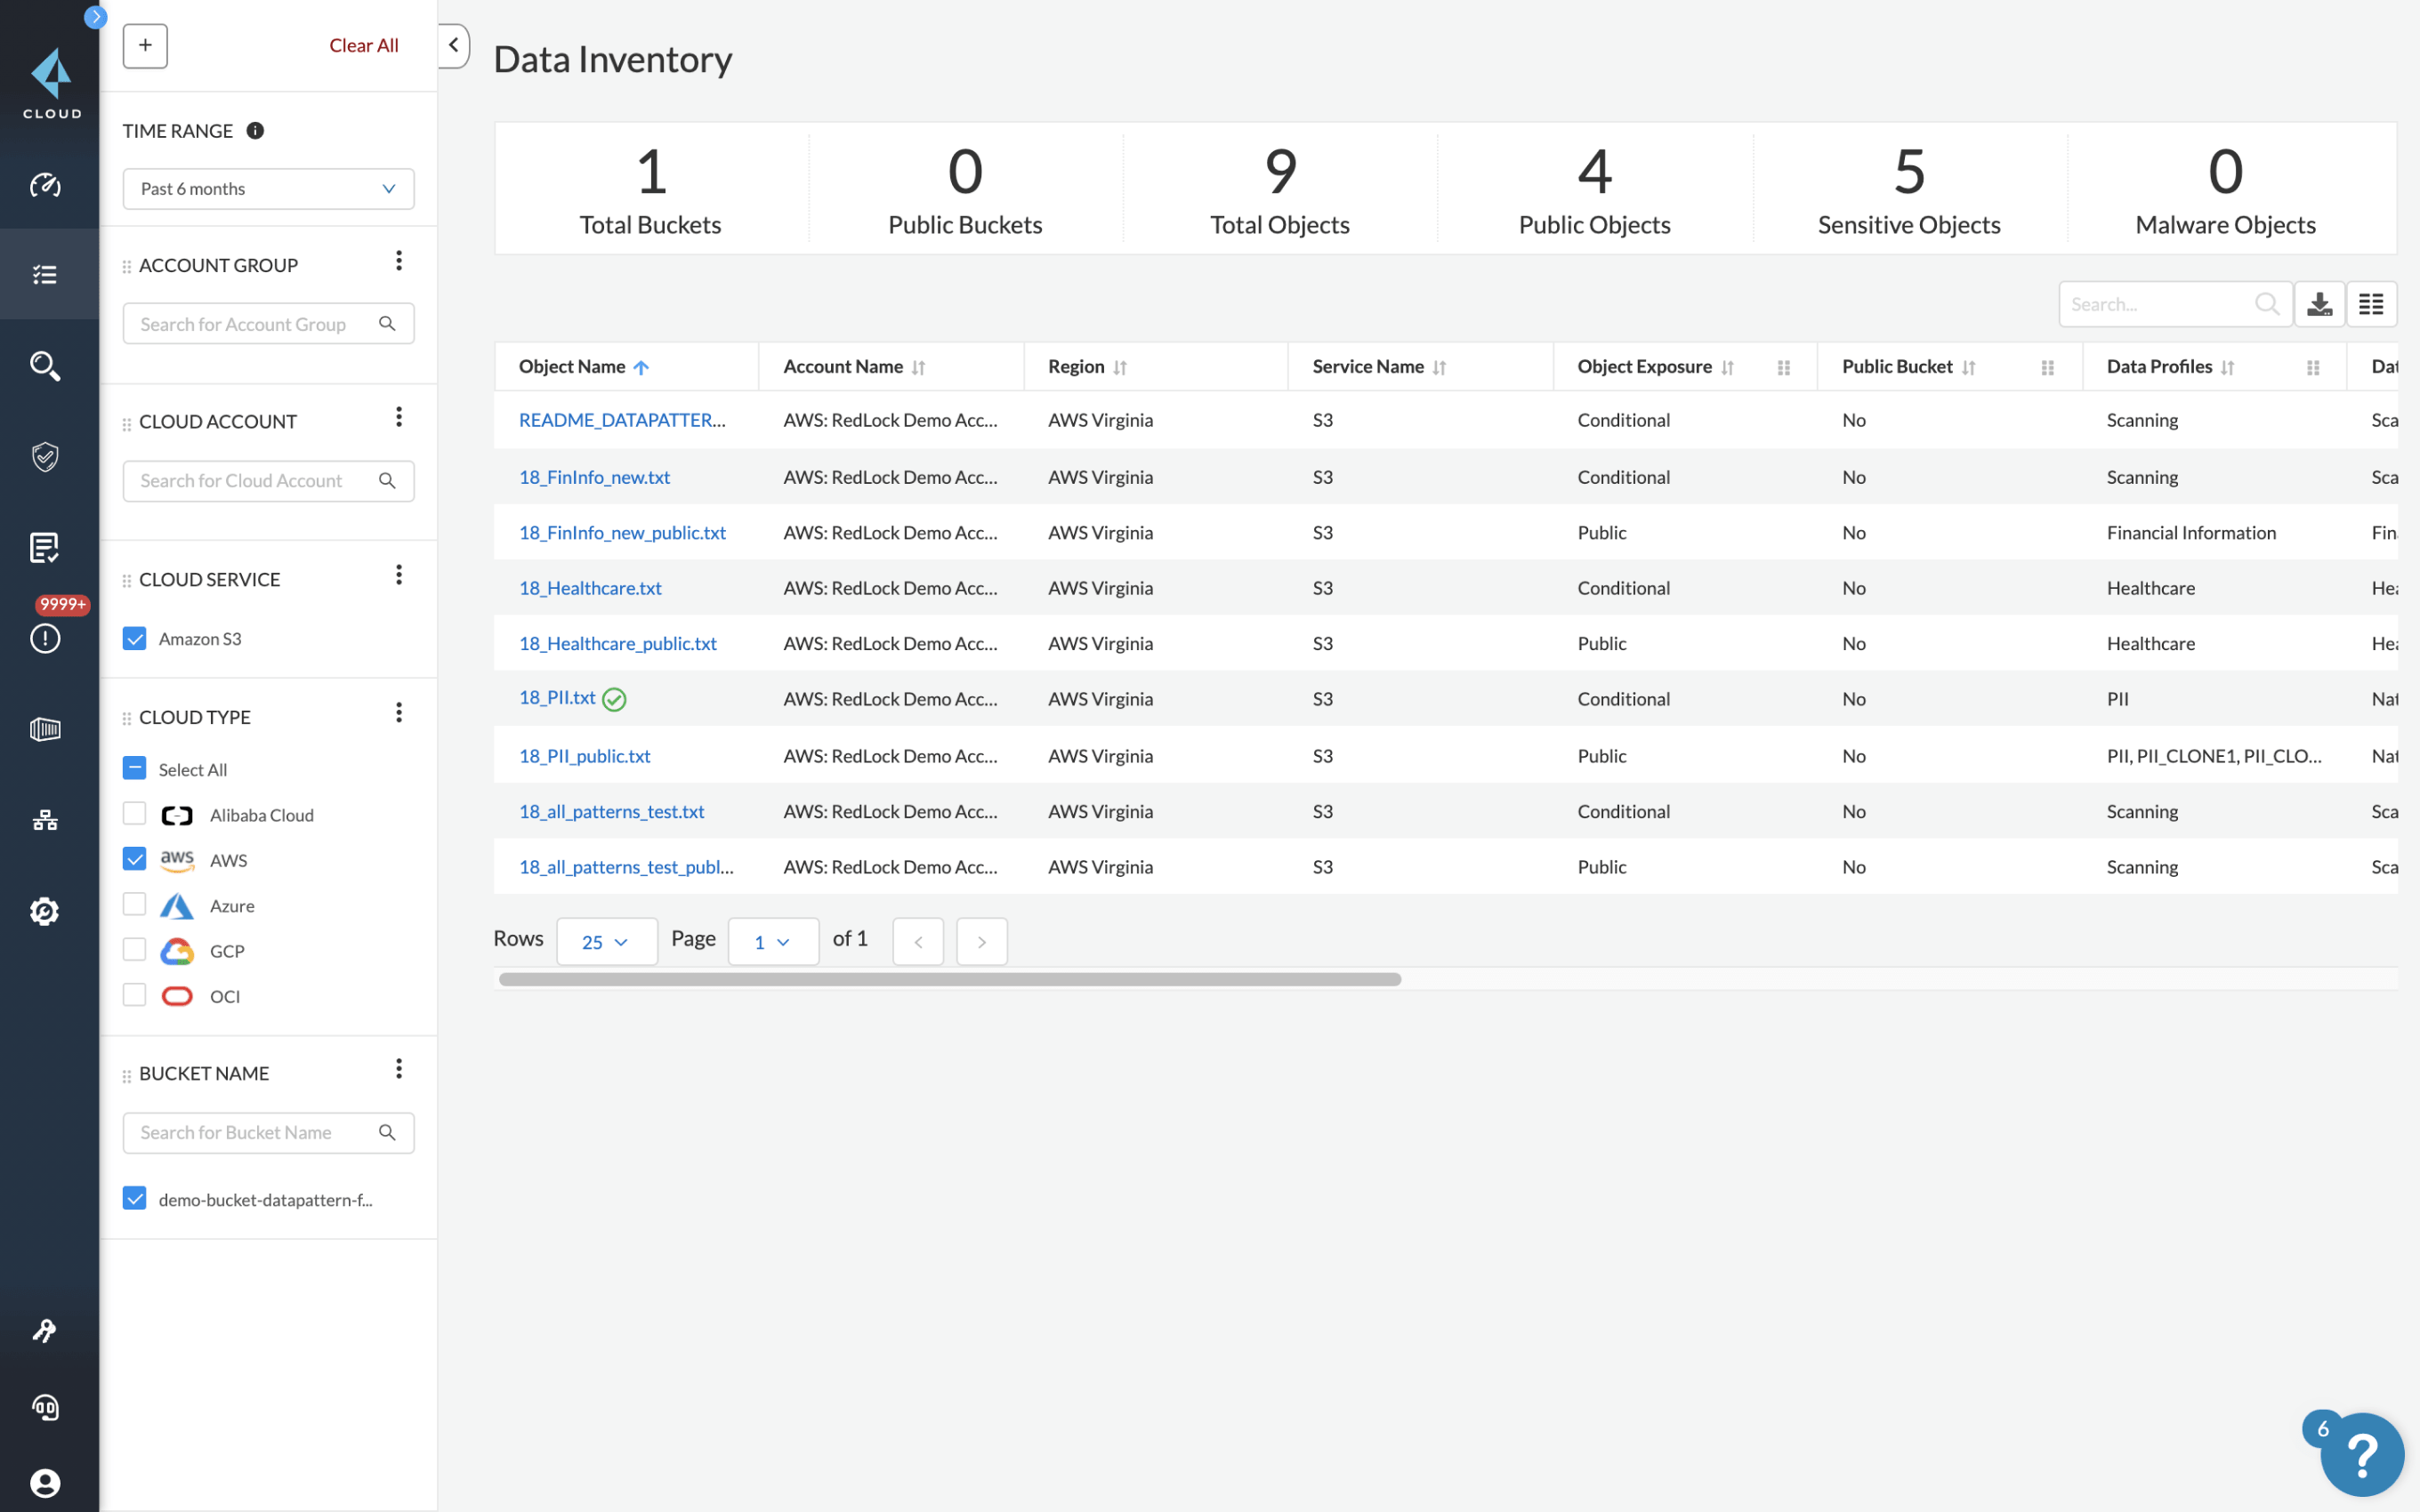Toggle the demo-bucket-datapattern checkbox
This screenshot has width=2420, height=1512.
coord(136,1198)
